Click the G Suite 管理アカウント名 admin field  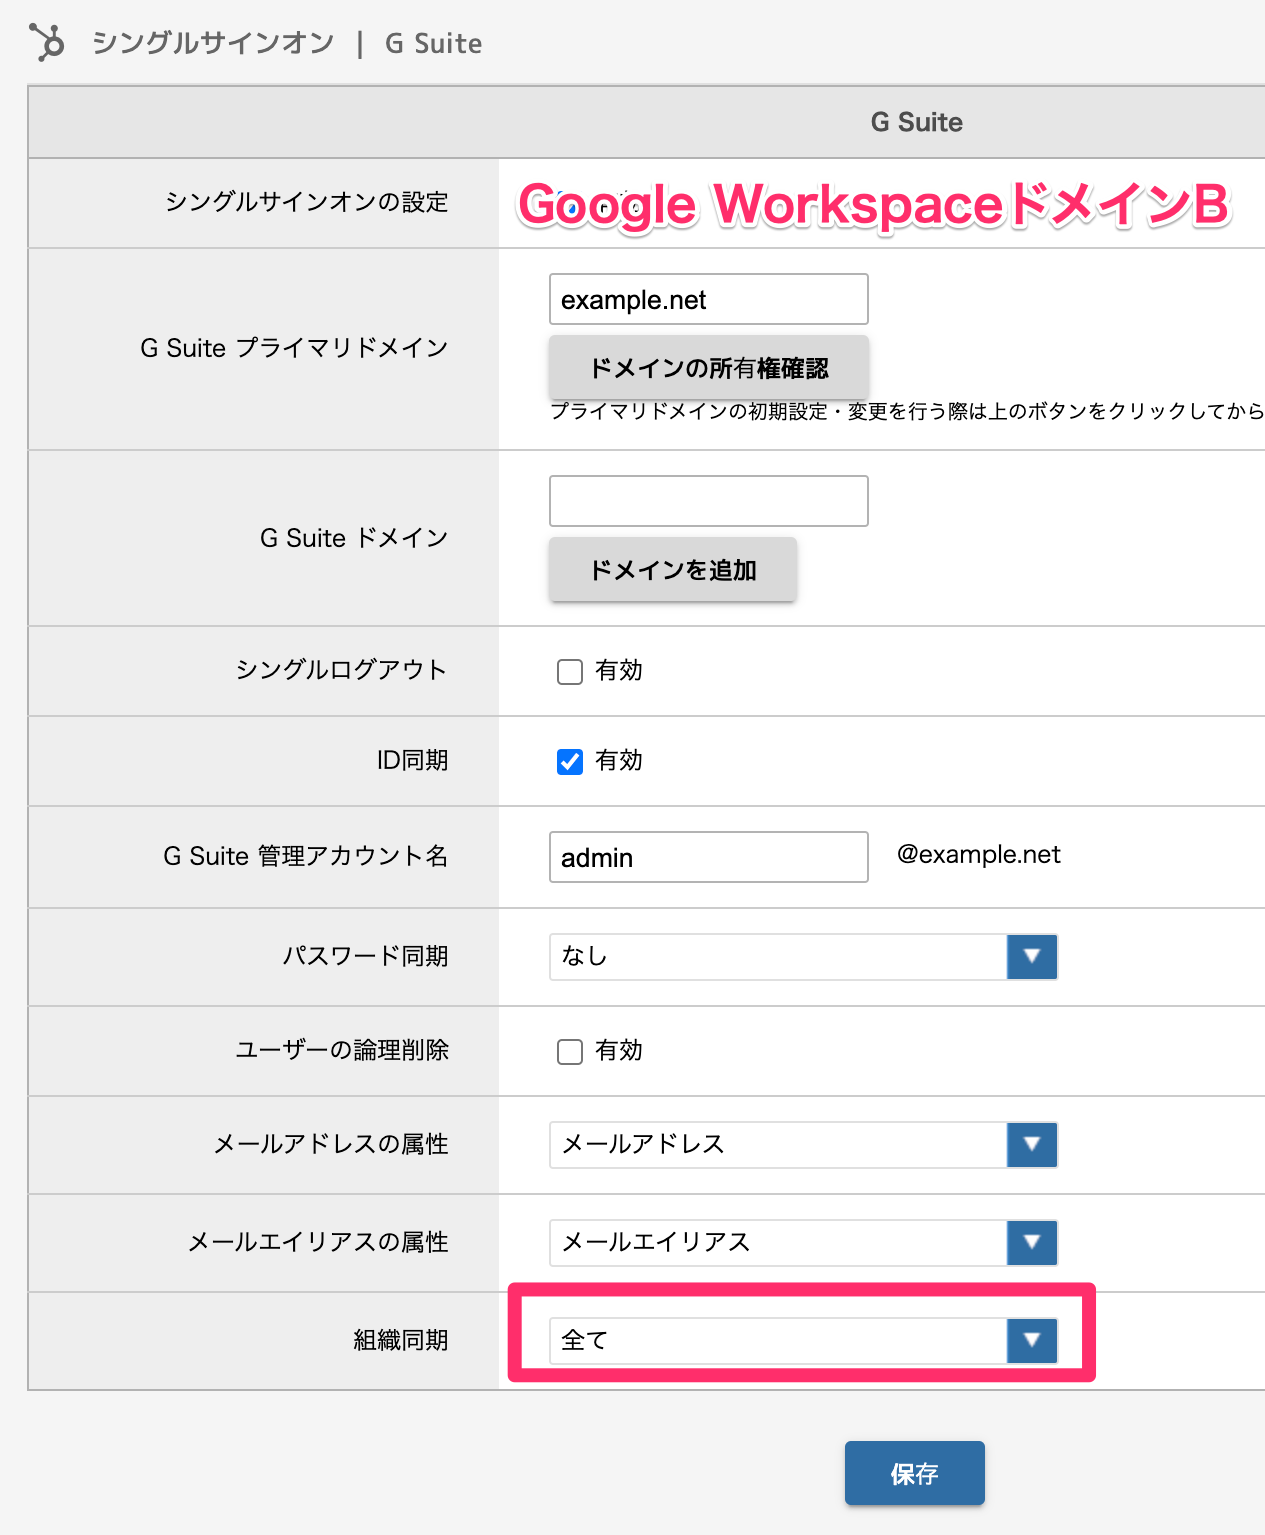(709, 857)
